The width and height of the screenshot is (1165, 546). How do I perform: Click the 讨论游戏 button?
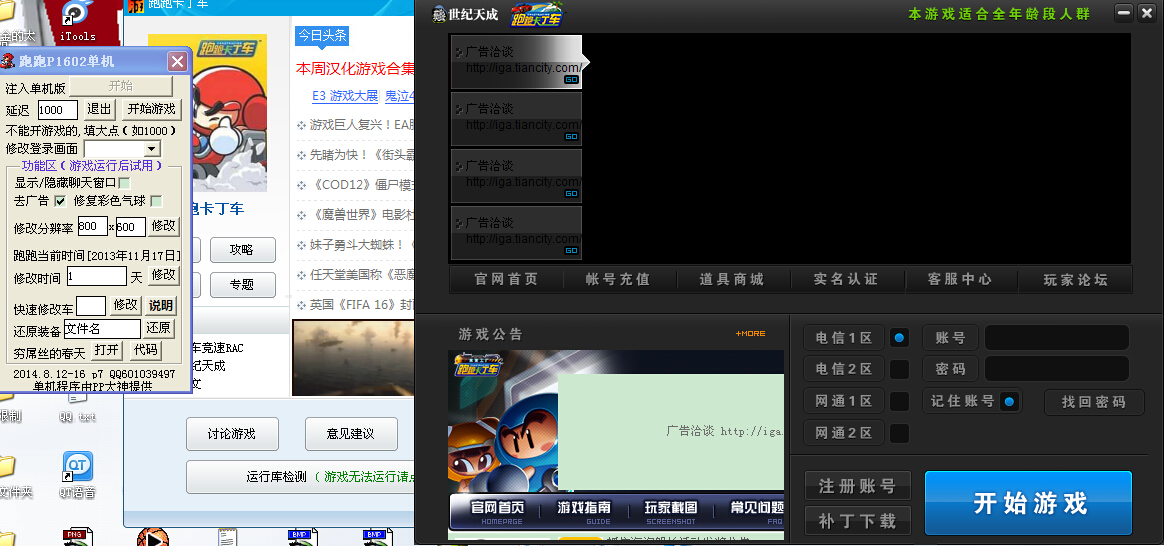232,434
